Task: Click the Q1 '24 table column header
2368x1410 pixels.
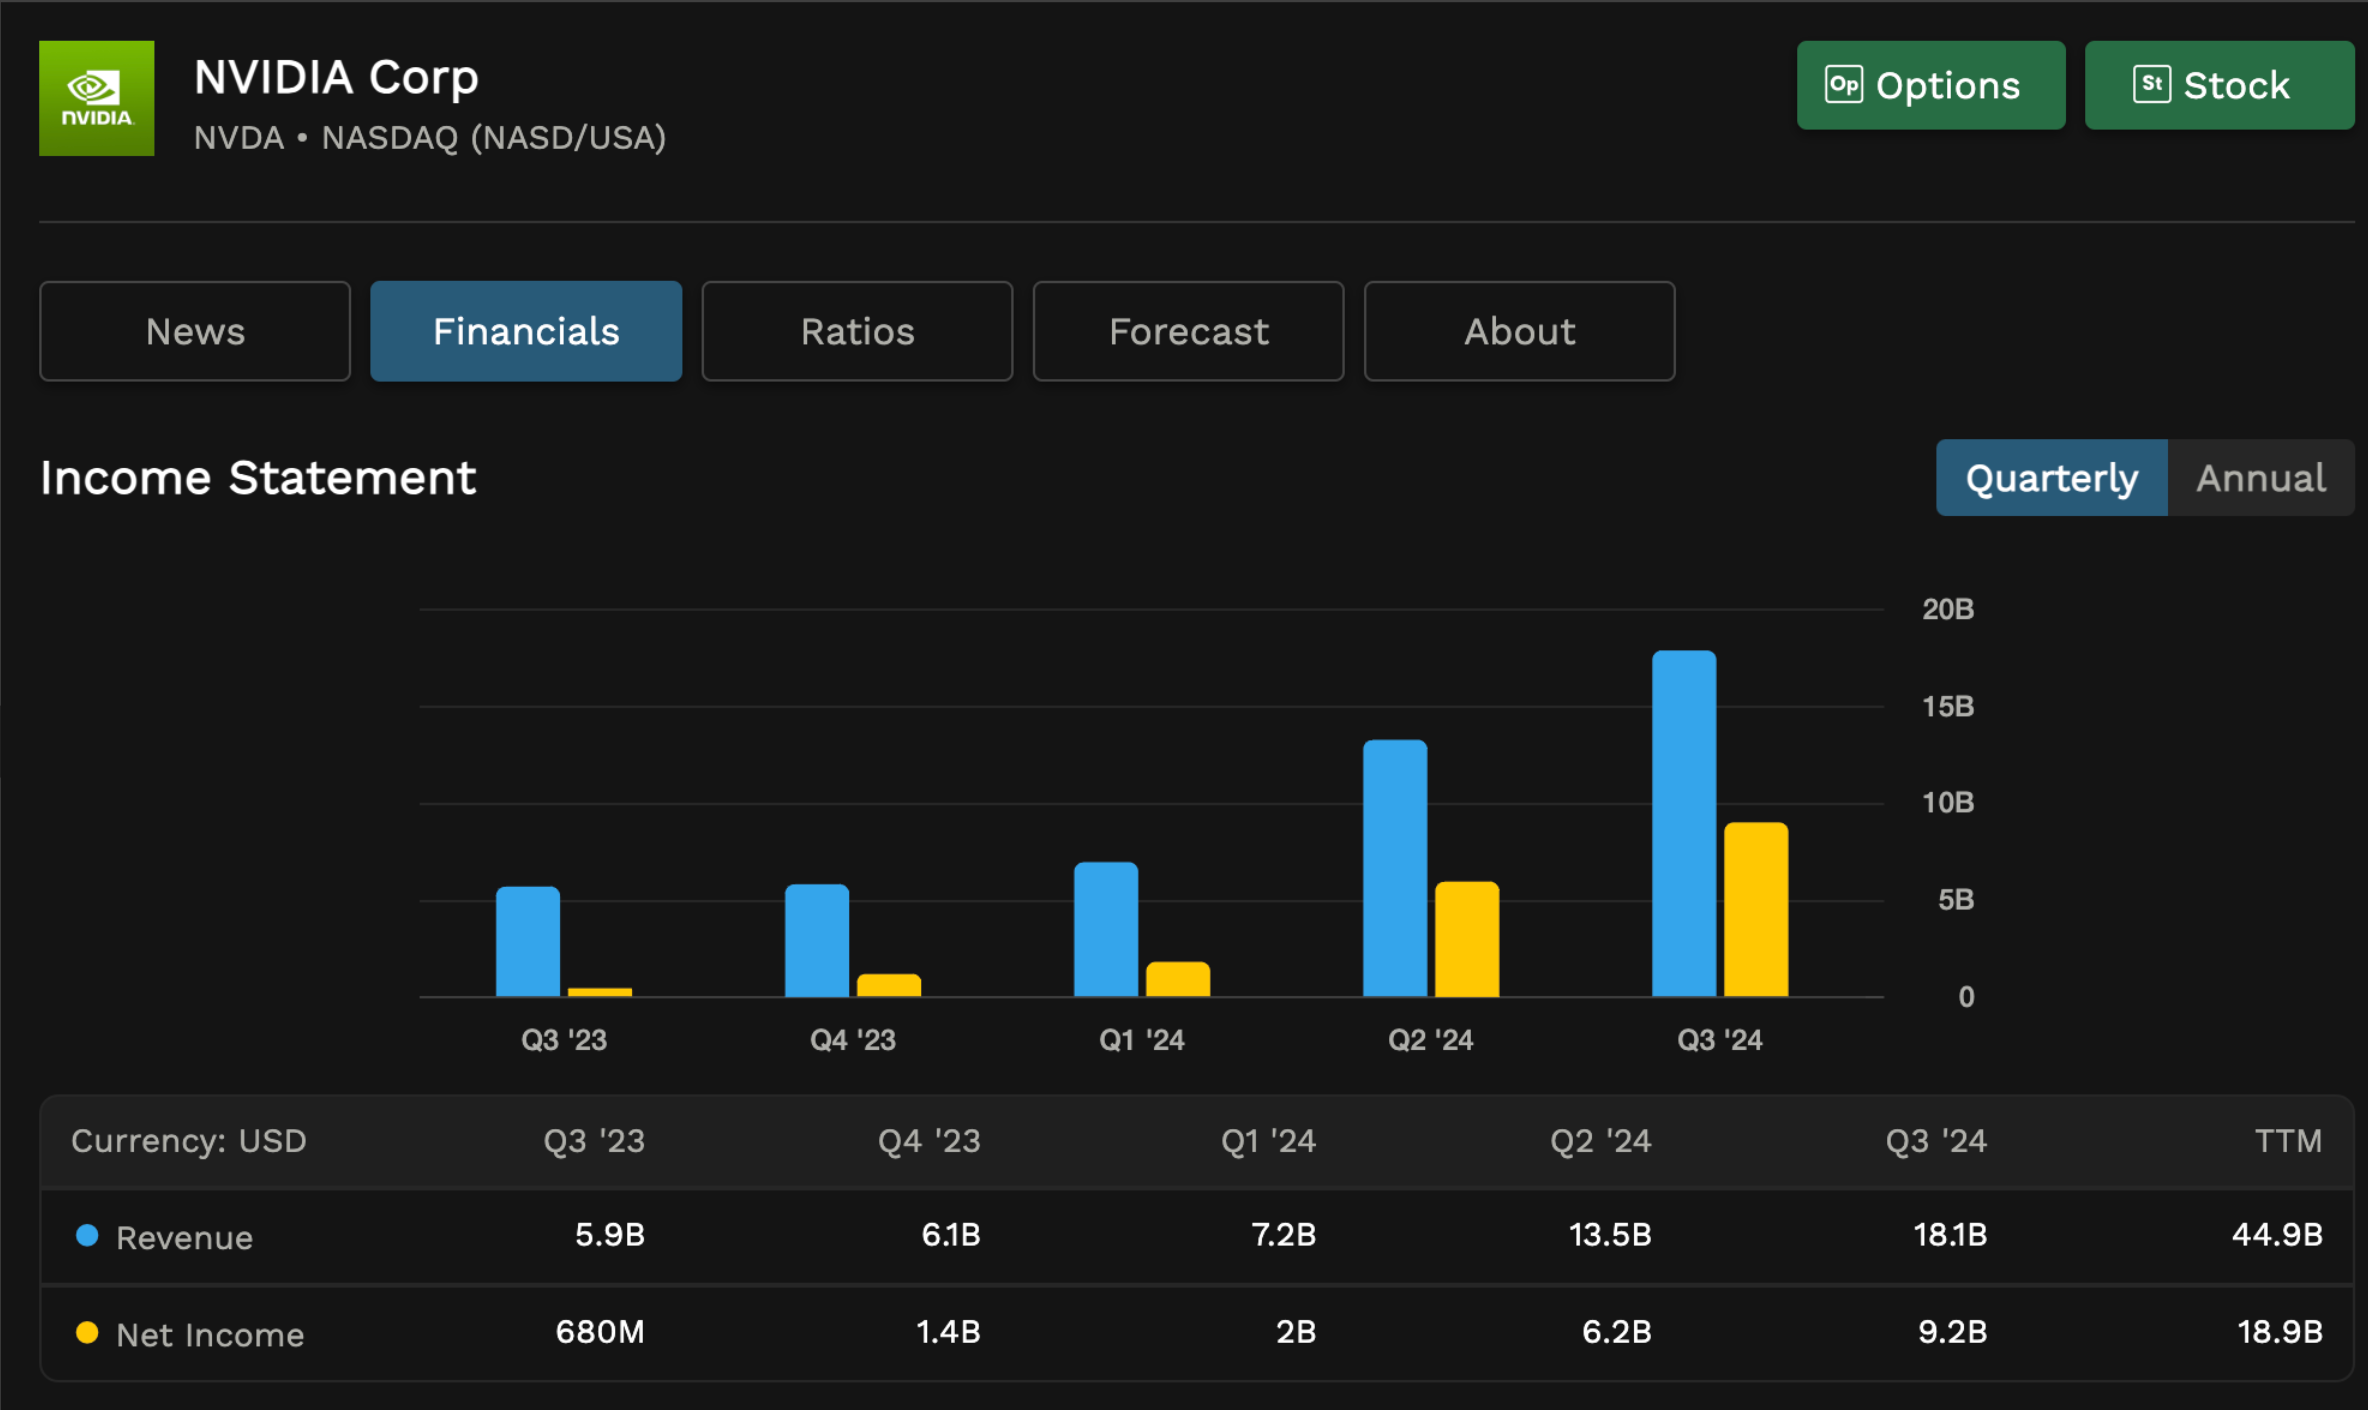Action: pyautogui.click(x=1268, y=1141)
